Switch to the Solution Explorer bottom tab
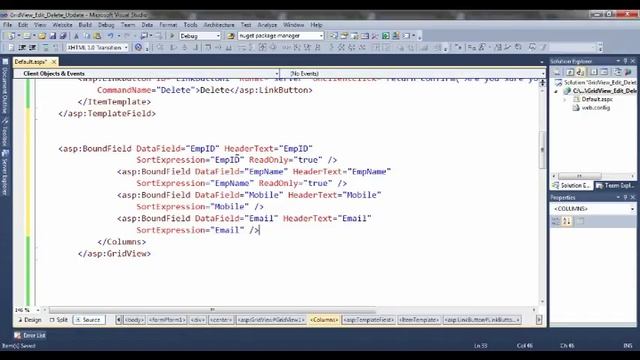 click(571, 185)
